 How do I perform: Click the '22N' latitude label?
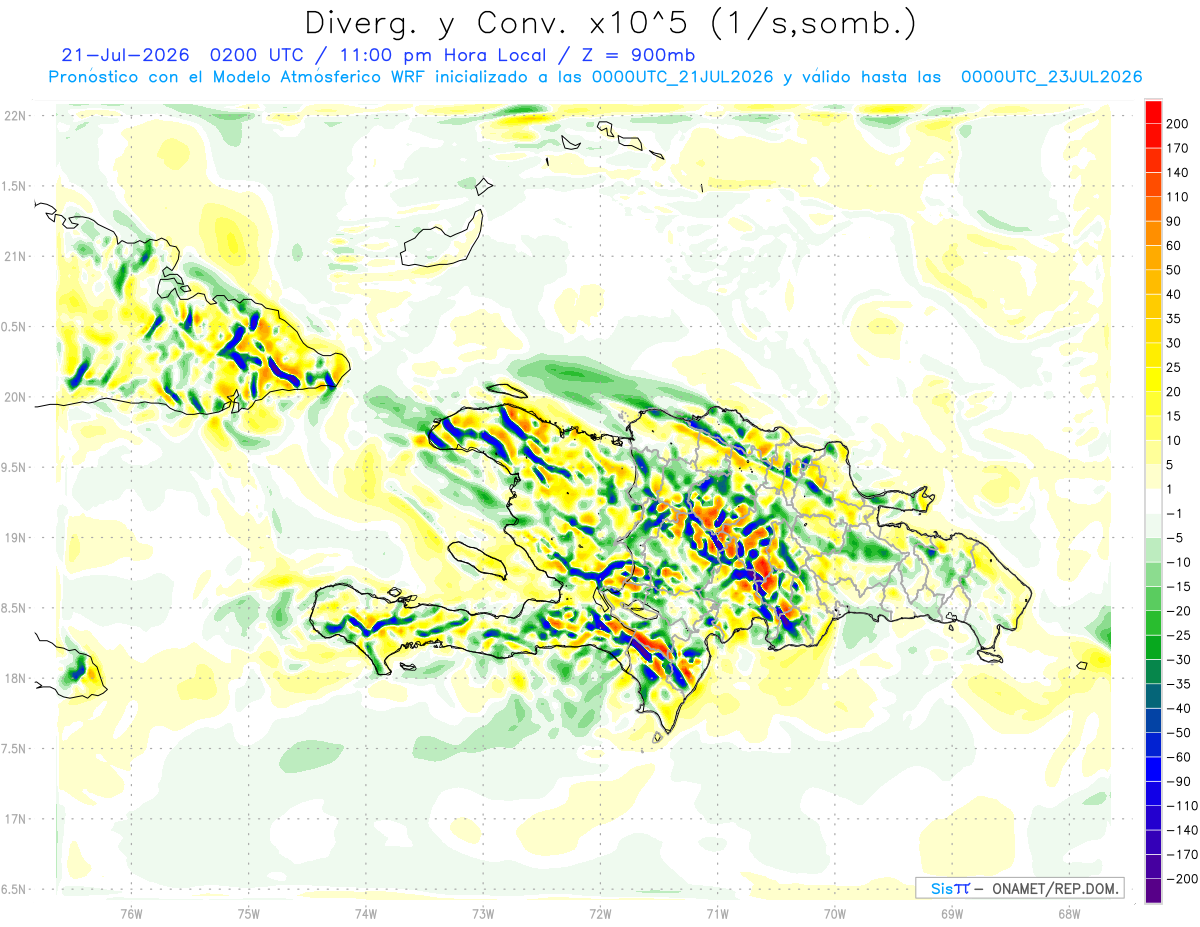pyautogui.click(x=15, y=115)
